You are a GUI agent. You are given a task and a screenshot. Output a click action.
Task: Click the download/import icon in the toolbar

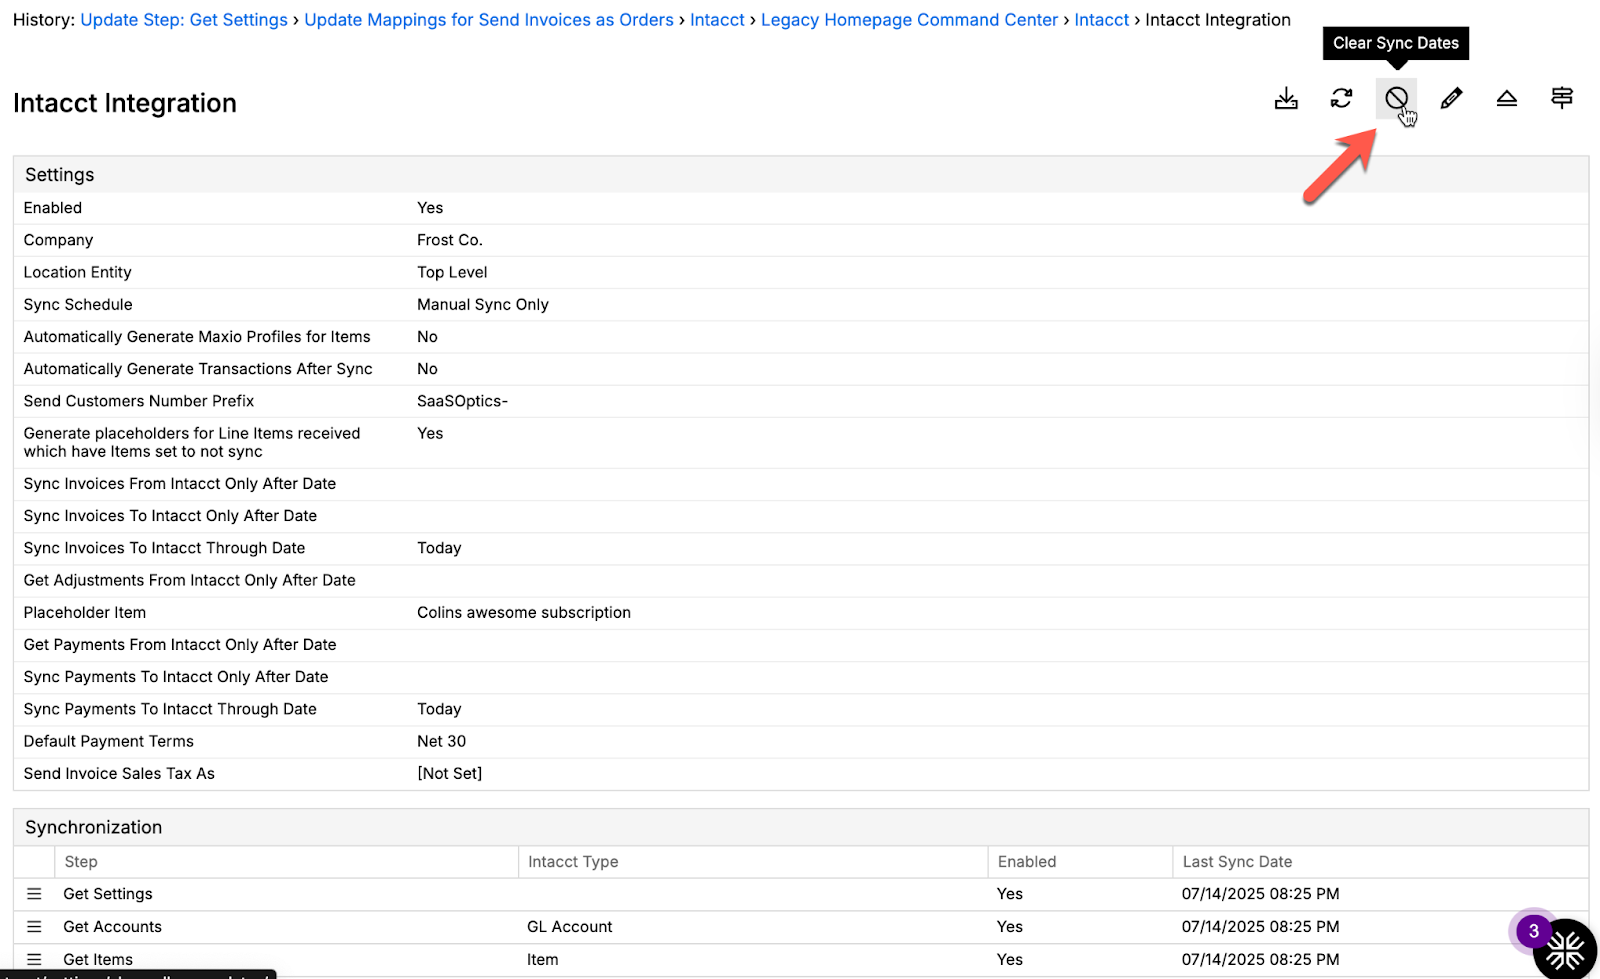click(1286, 98)
